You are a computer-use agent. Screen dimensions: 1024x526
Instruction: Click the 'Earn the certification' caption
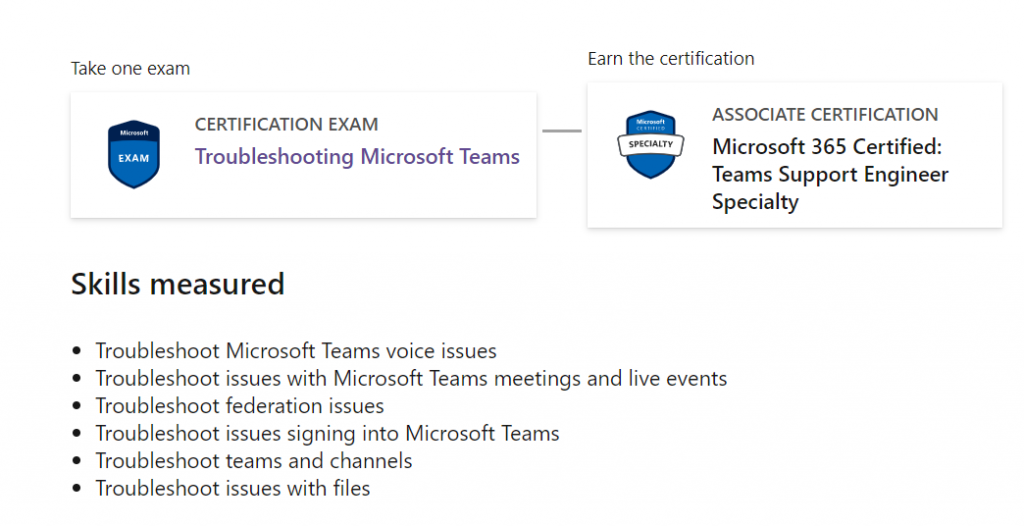671,58
